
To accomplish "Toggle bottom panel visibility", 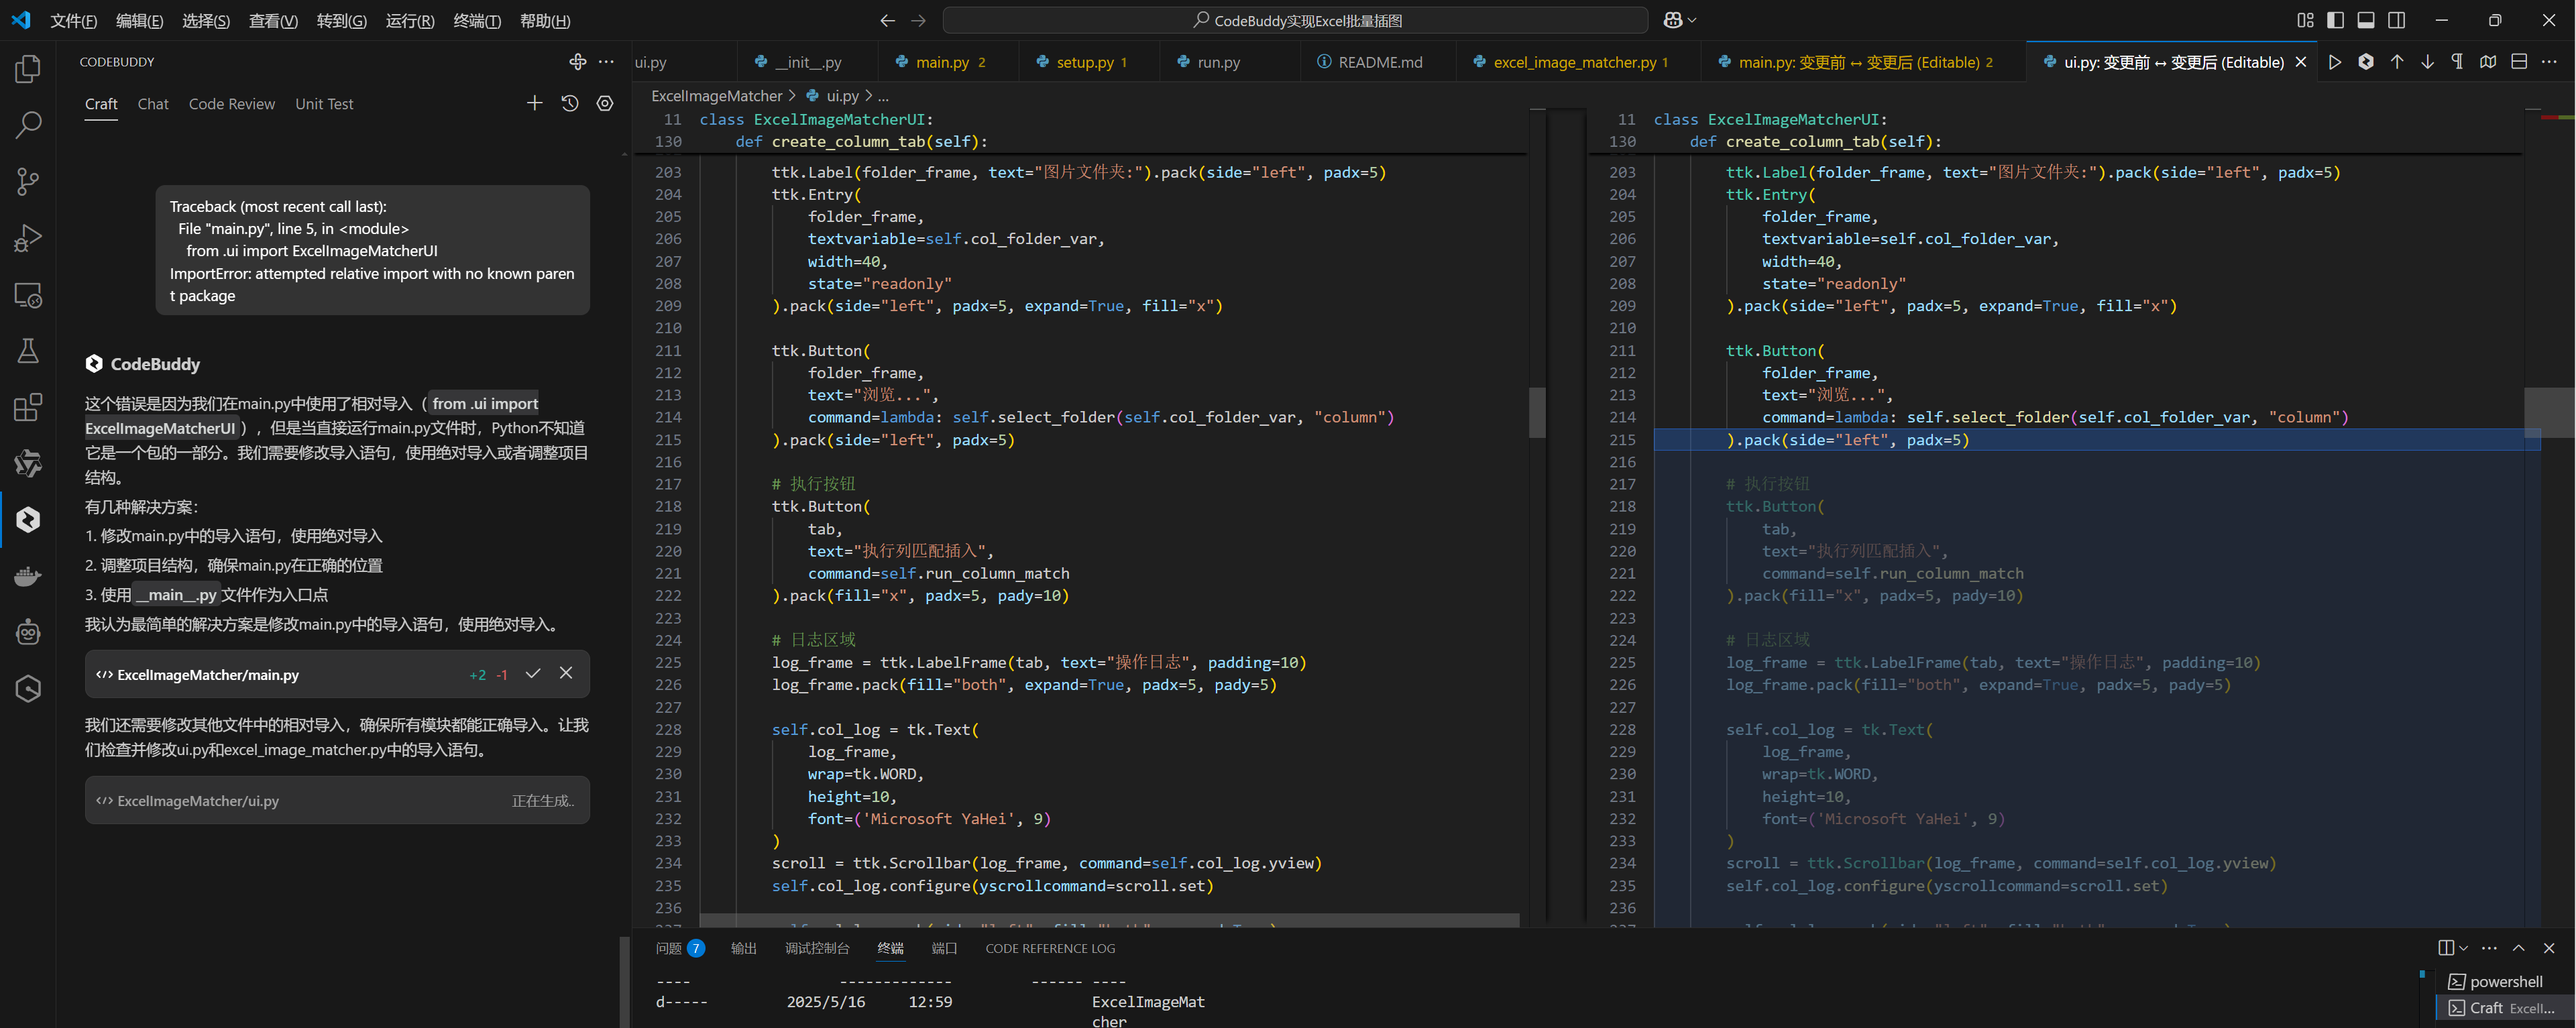I will coord(2366,20).
